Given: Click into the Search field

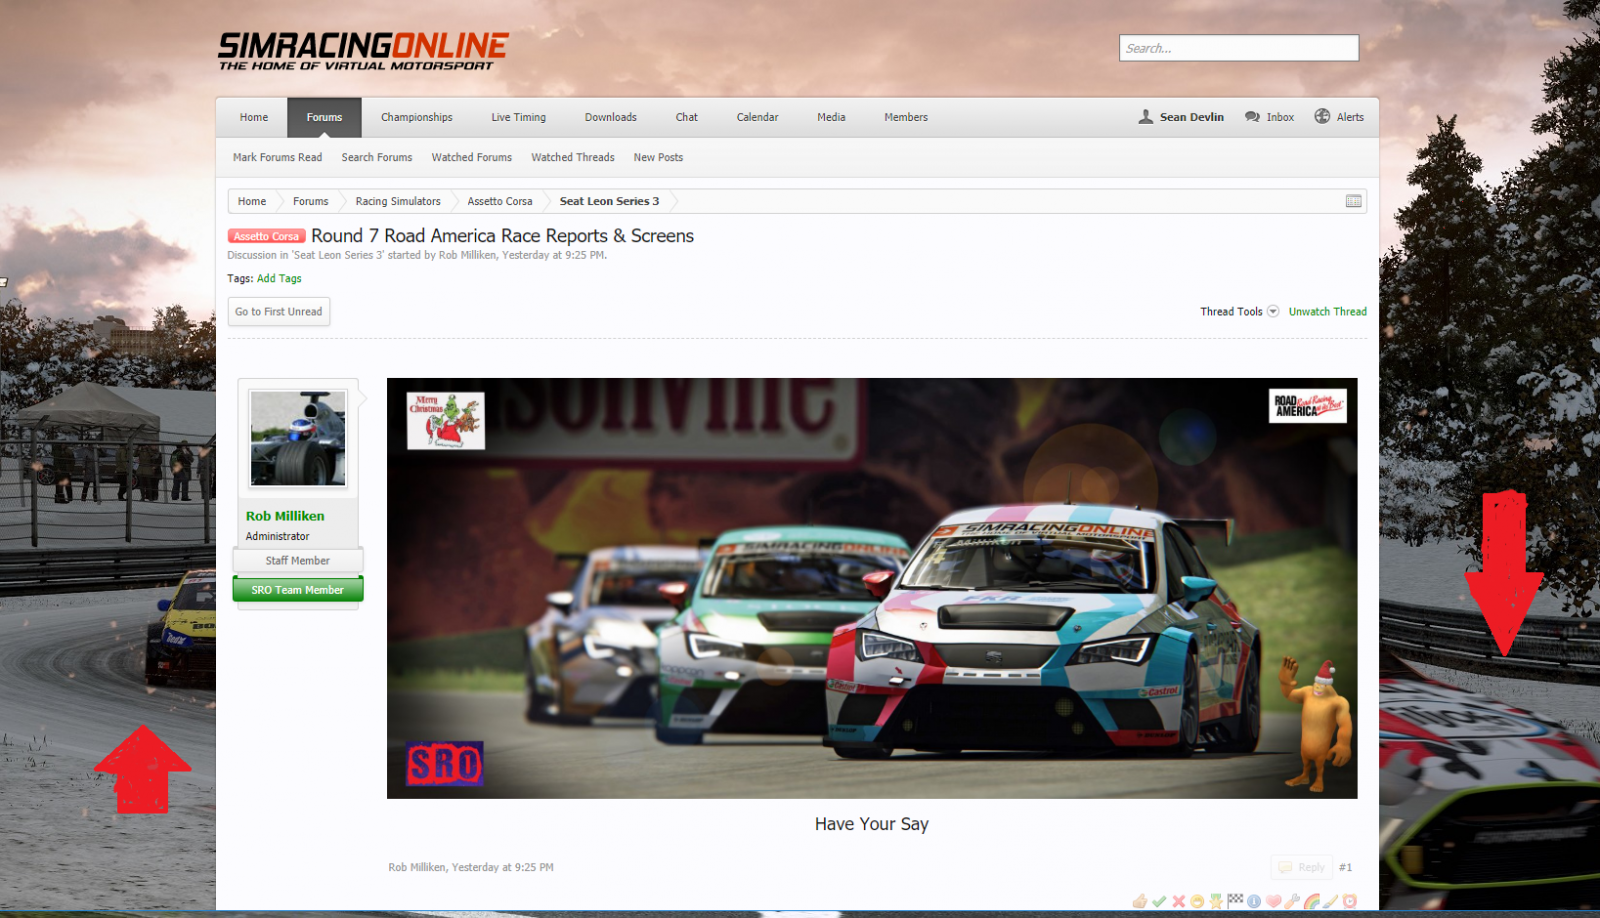Looking at the screenshot, I should 1238,48.
